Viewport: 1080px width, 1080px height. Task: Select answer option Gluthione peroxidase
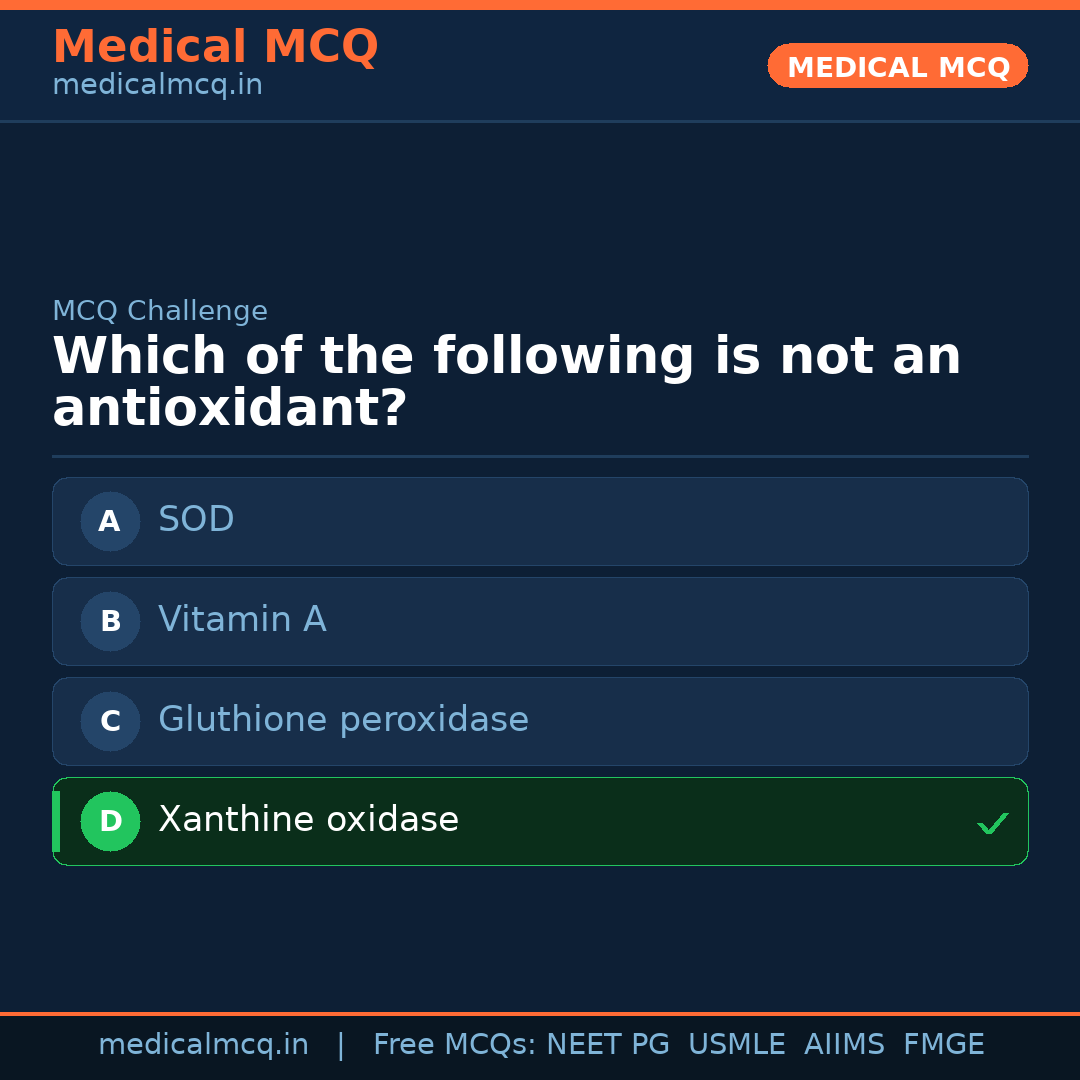pyautogui.click(x=540, y=721)
